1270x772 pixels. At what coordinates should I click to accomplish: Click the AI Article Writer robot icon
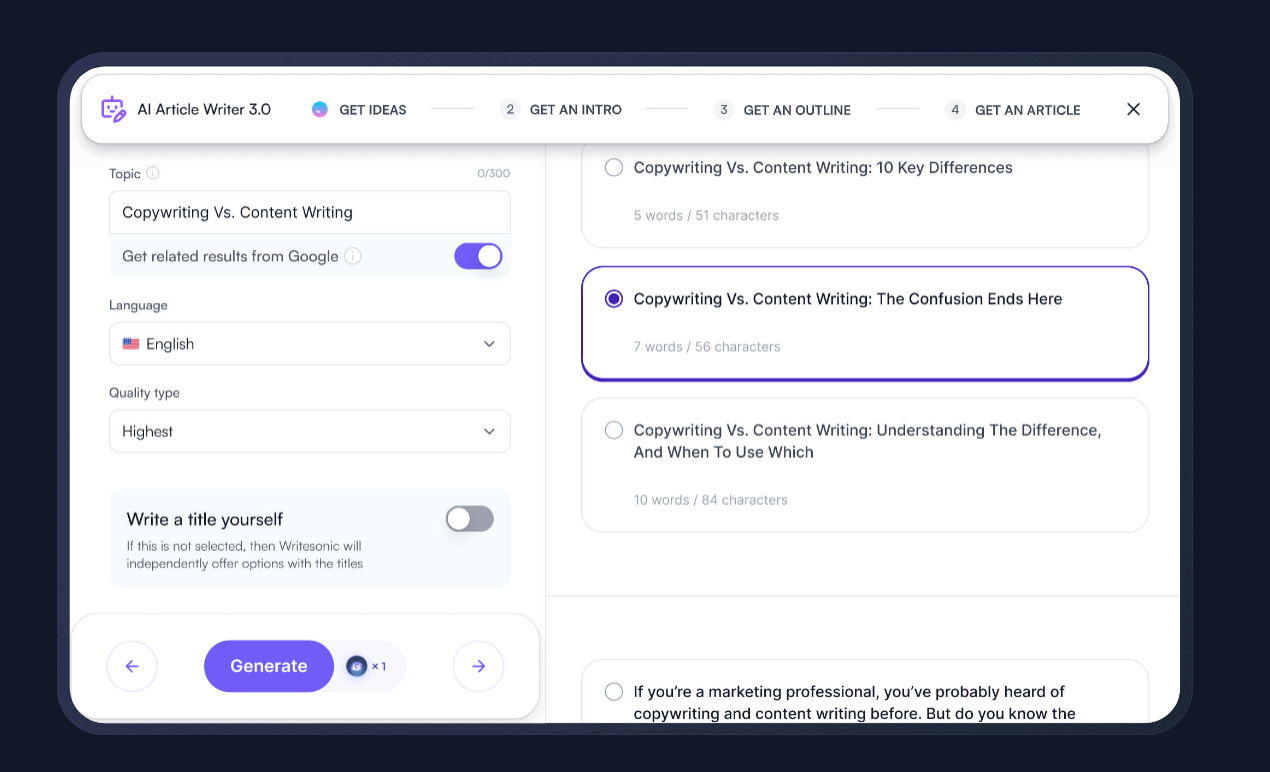coord(113,109)
